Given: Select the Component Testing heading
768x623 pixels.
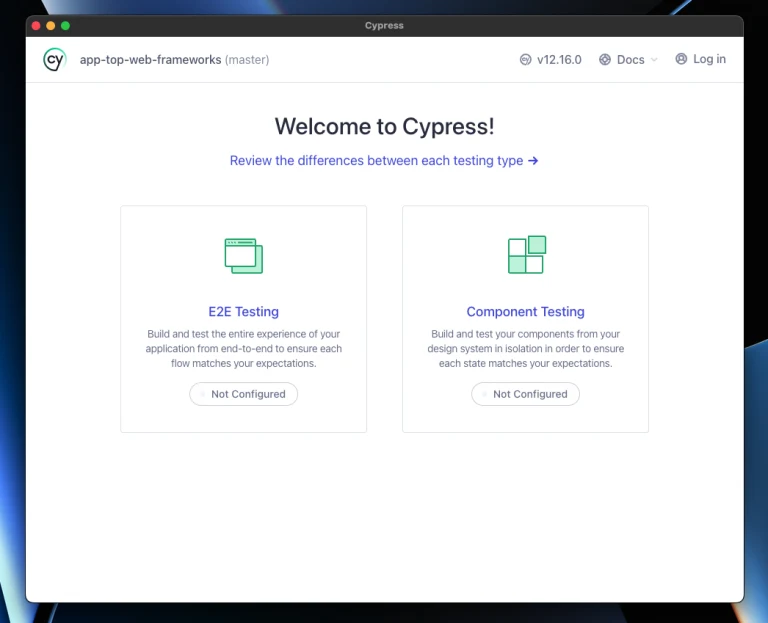Looking at the screenshot, I should click(x=526, y=312).
